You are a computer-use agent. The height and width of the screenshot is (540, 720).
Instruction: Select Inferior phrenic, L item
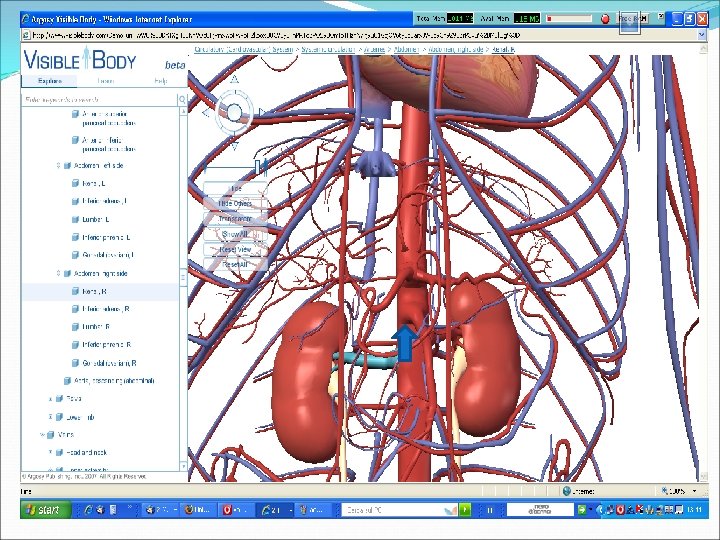(x=106, y=237)
